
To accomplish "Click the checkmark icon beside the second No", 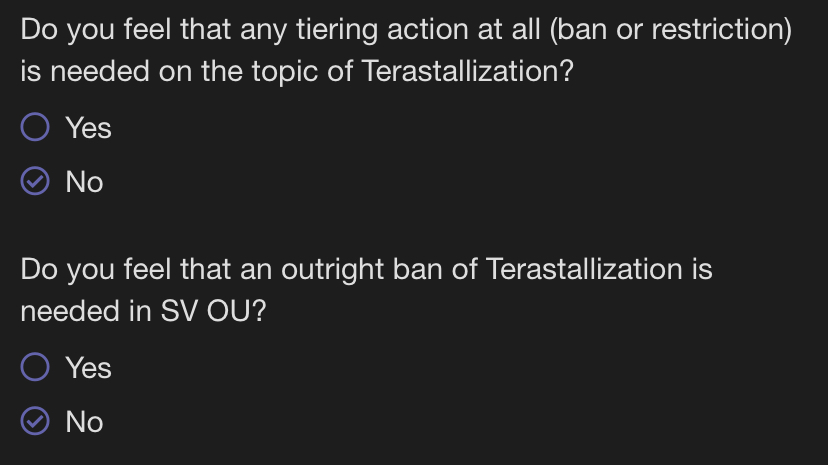I will 35,421.
